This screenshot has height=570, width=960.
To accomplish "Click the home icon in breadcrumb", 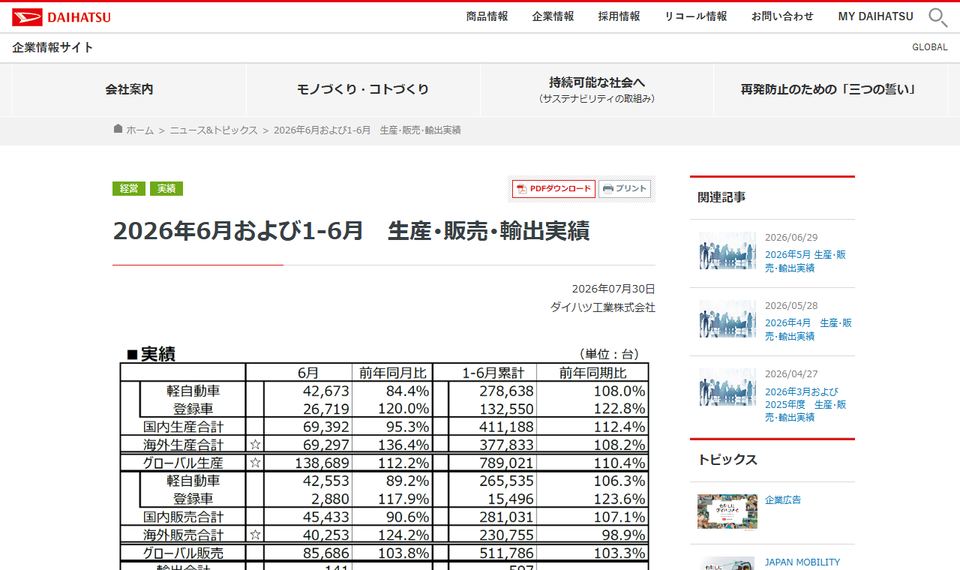I will 118,129.
